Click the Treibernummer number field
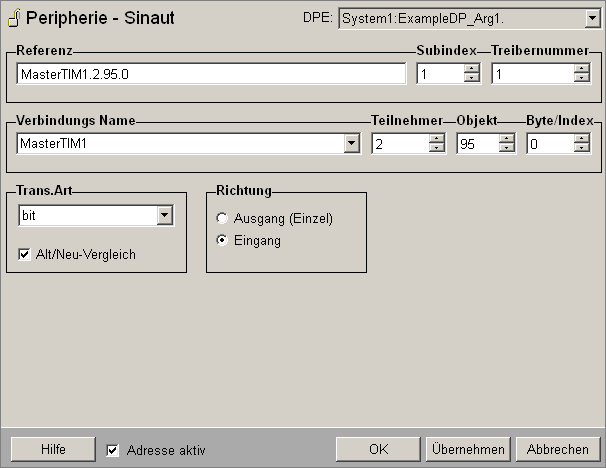 click(x=533, y=73)
